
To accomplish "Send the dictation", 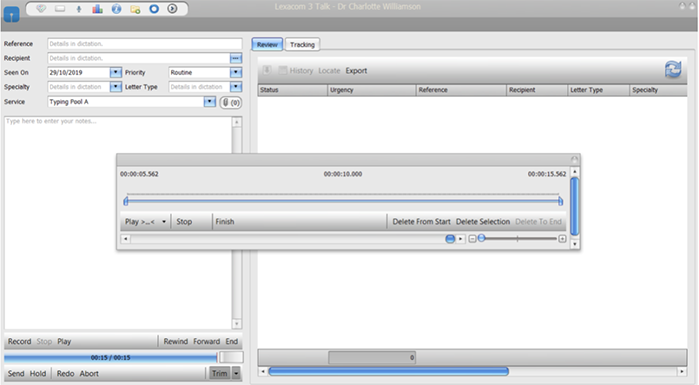I will pos(16,373).
